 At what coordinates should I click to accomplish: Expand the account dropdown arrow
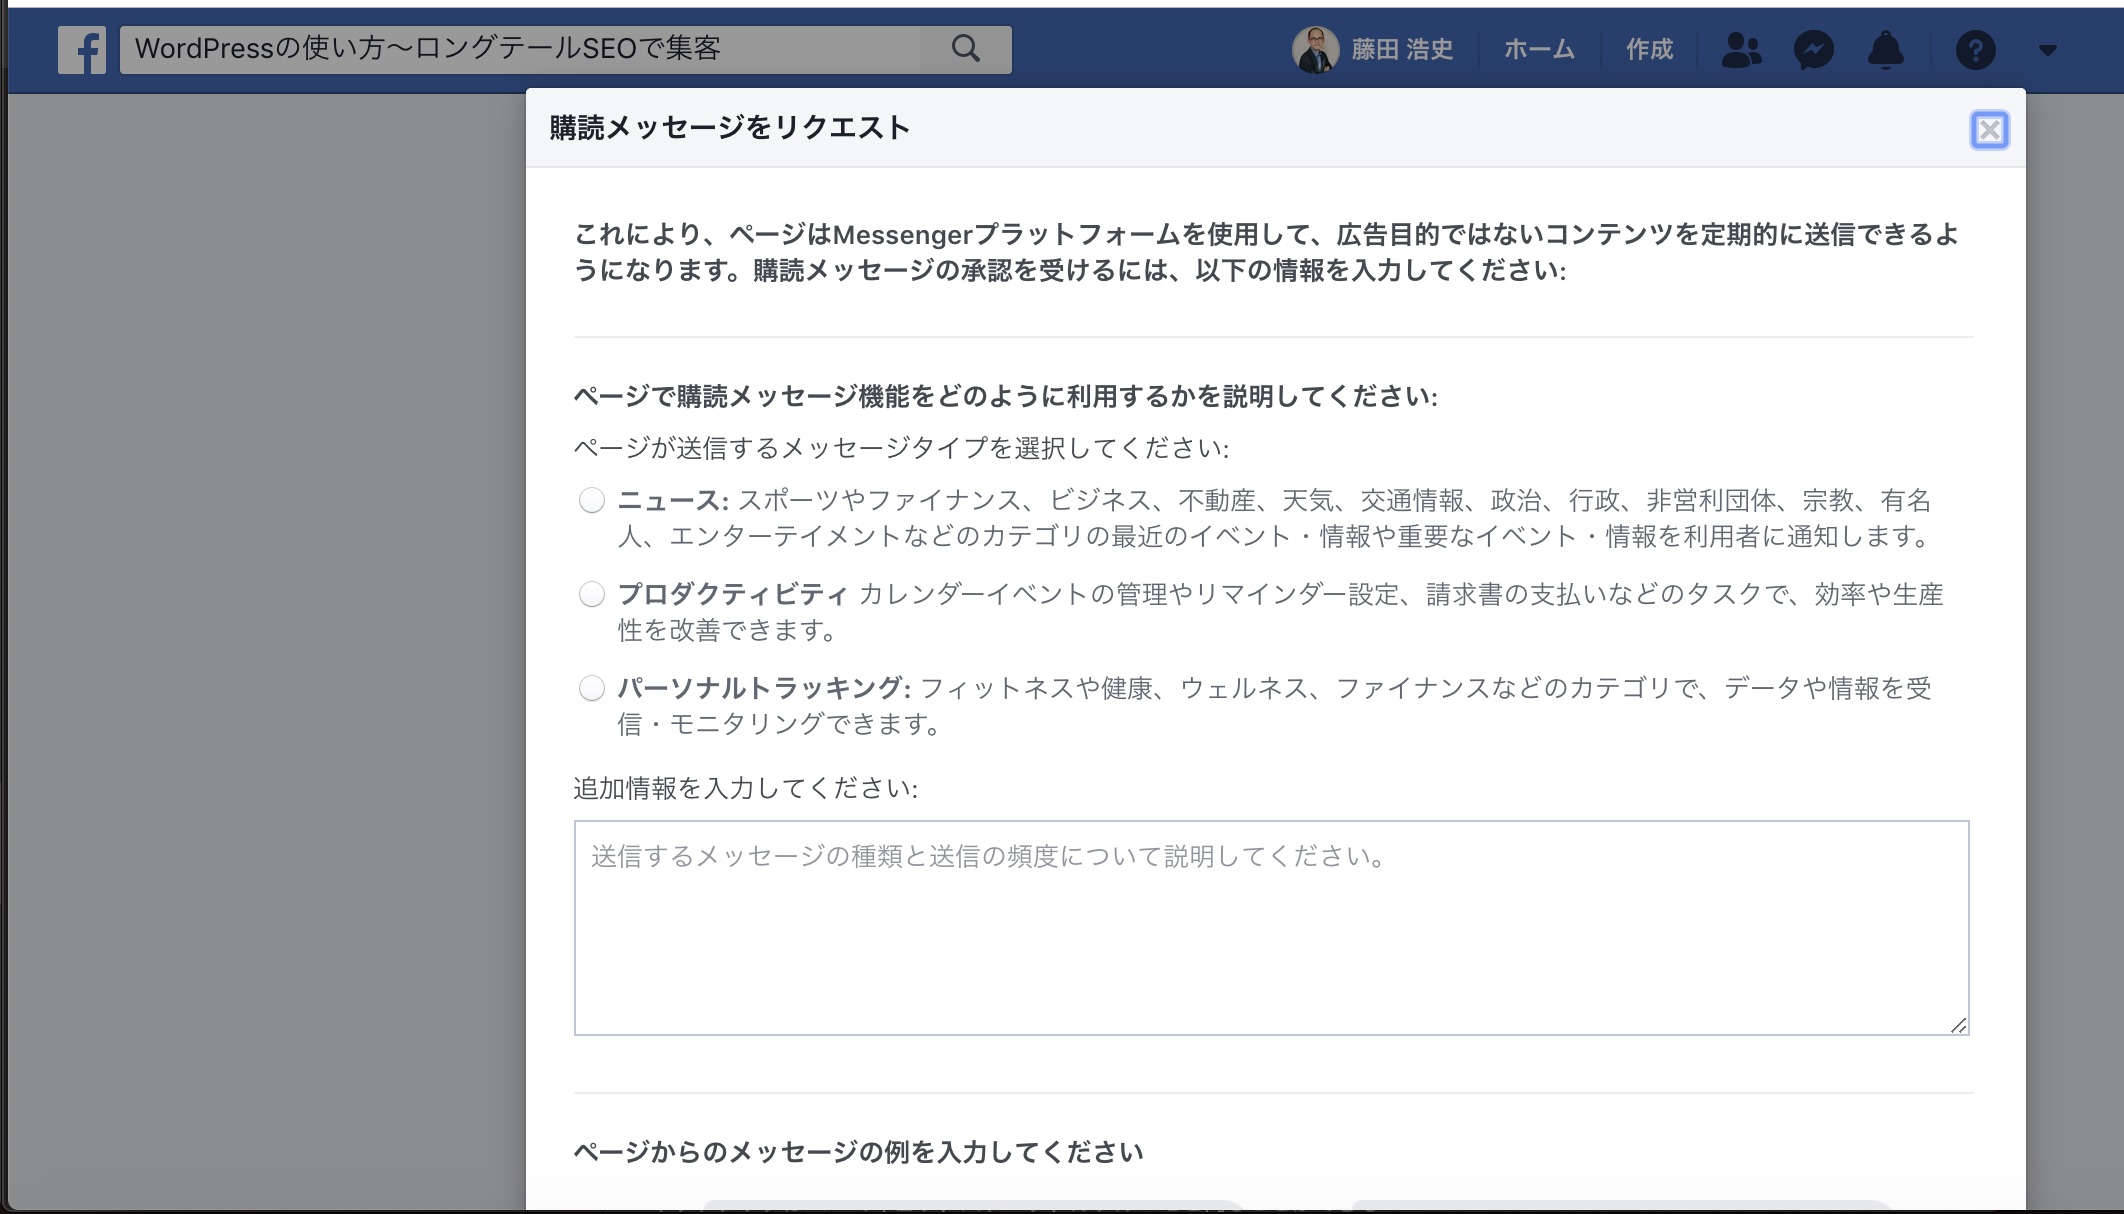pos(2047,50)
